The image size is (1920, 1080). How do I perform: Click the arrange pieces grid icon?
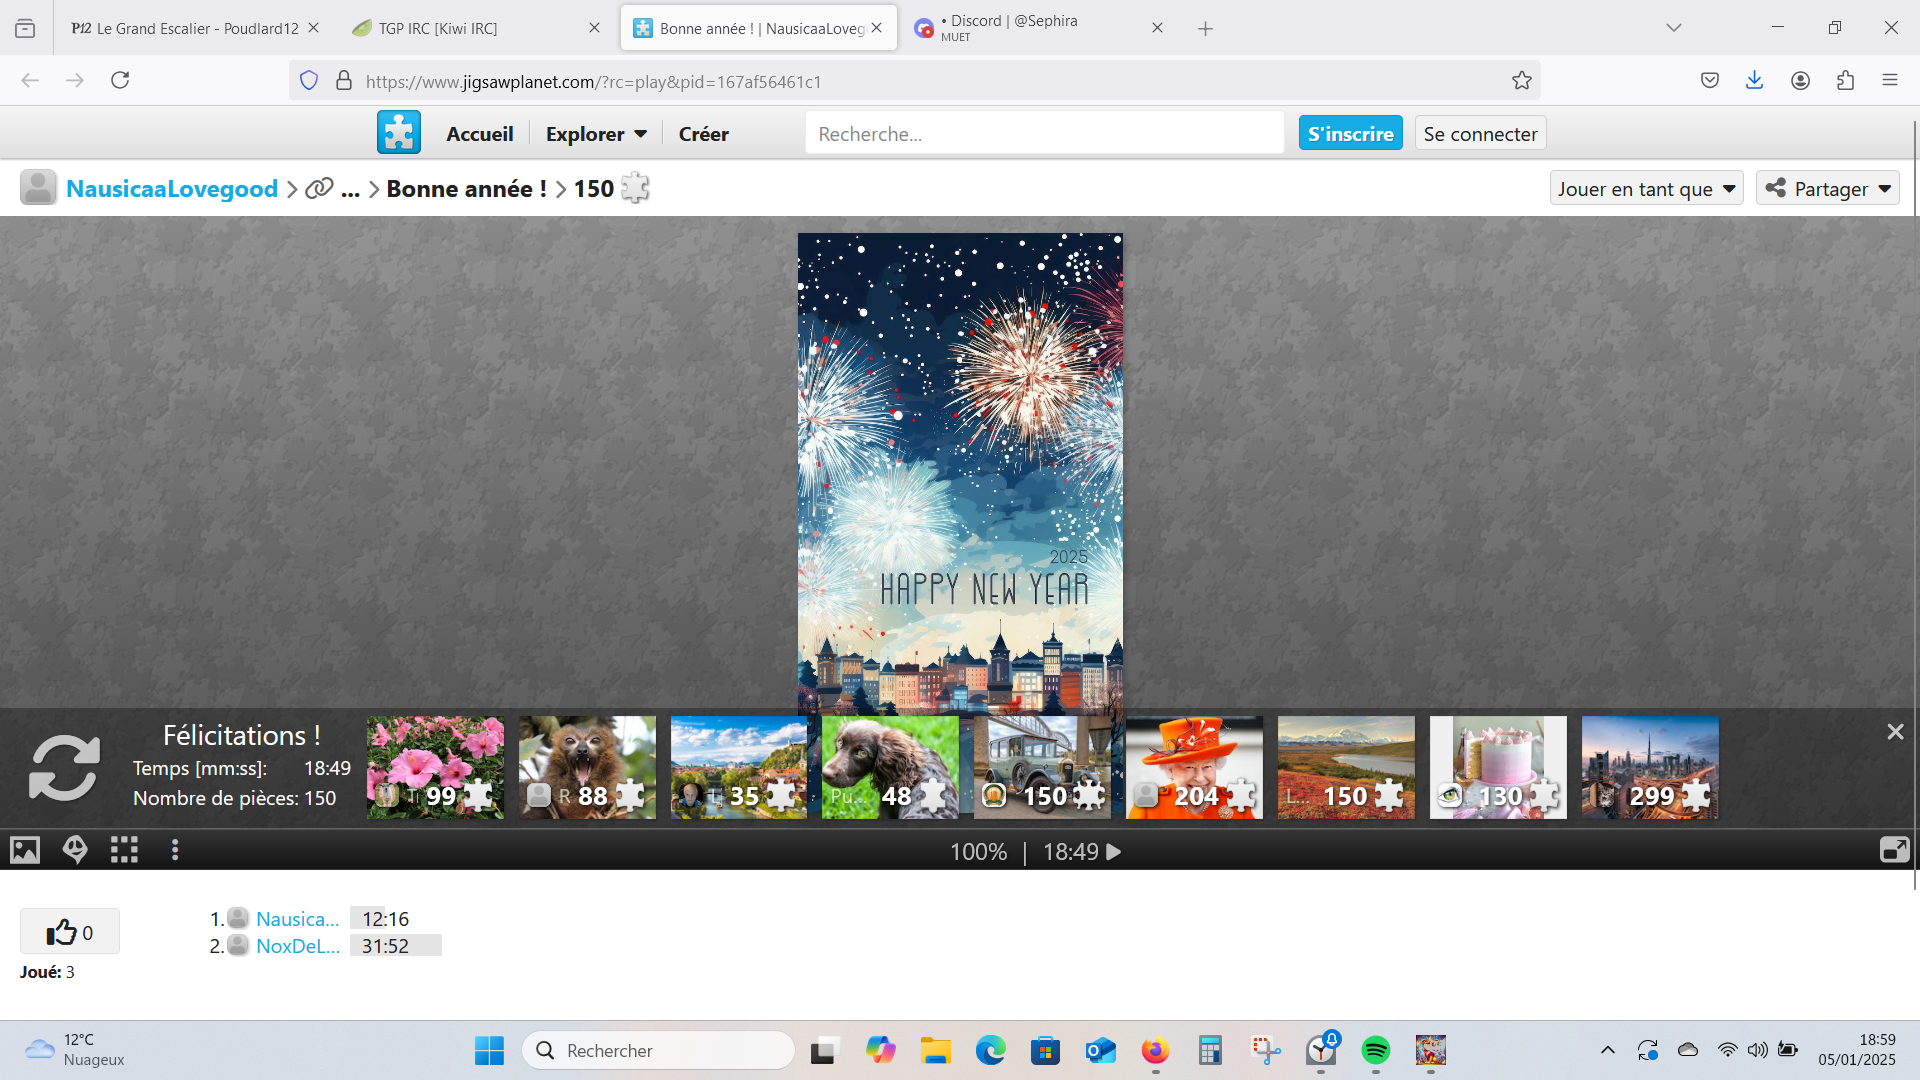pos(124,850)
